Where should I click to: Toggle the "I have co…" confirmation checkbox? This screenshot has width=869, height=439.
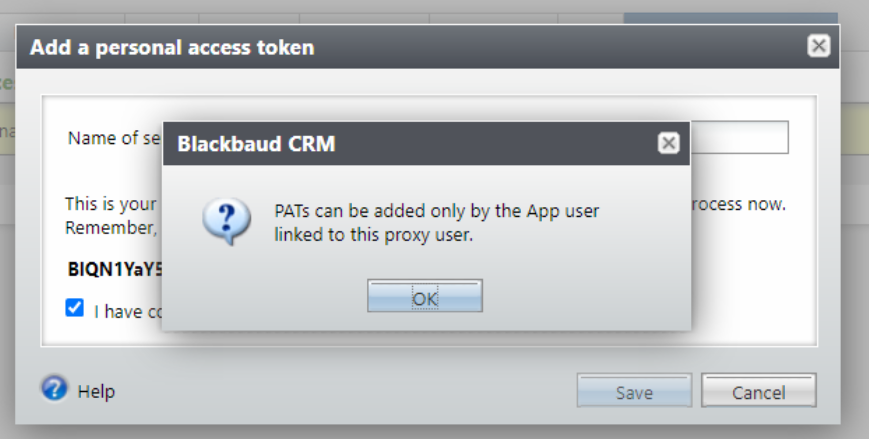coord(75,308)
